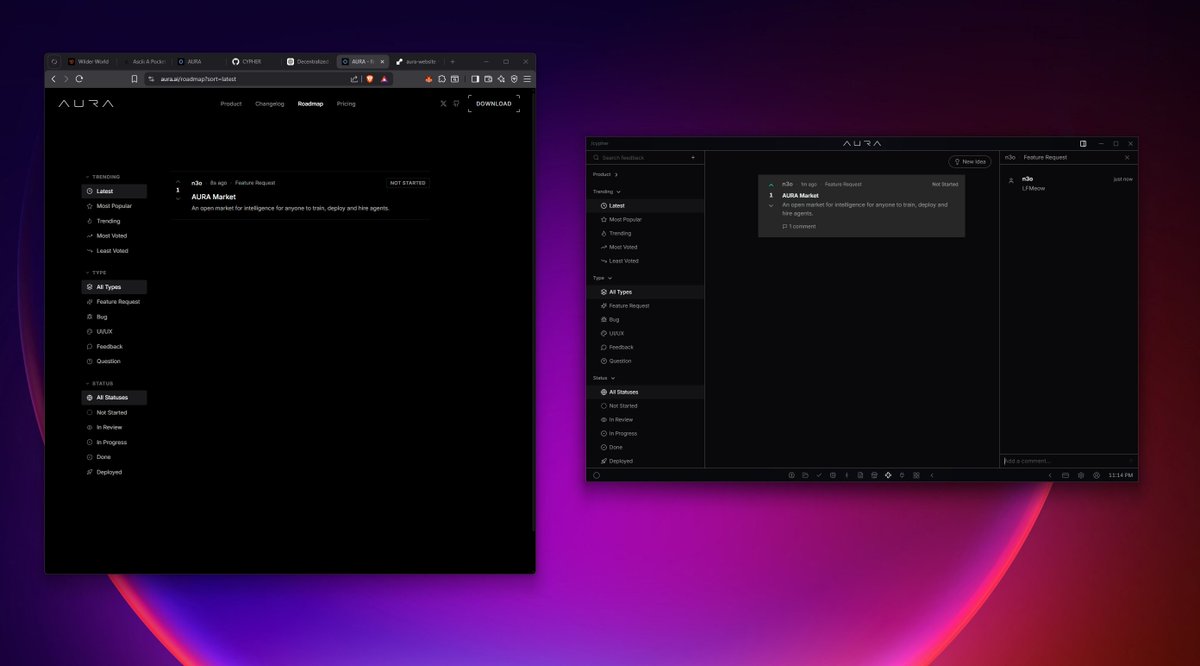Open the grid apps icon in the bottom toolbar
The height and width of the screenshot is (666, 1200).
pyautogui.click(x=916, y=475)
